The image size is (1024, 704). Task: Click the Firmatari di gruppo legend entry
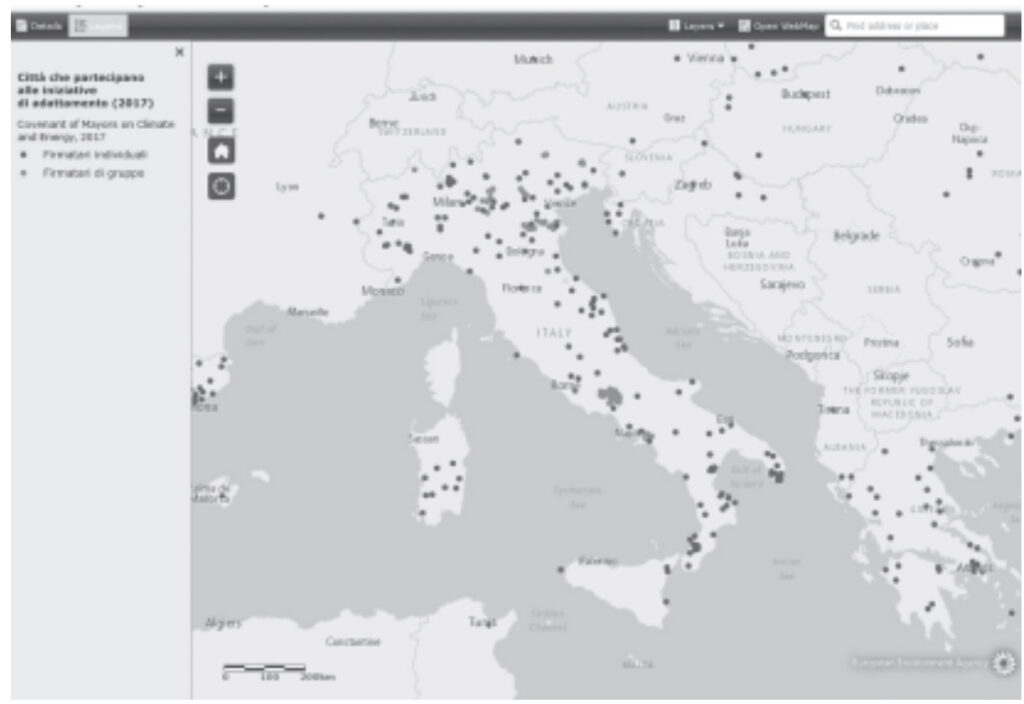[92, 173]
